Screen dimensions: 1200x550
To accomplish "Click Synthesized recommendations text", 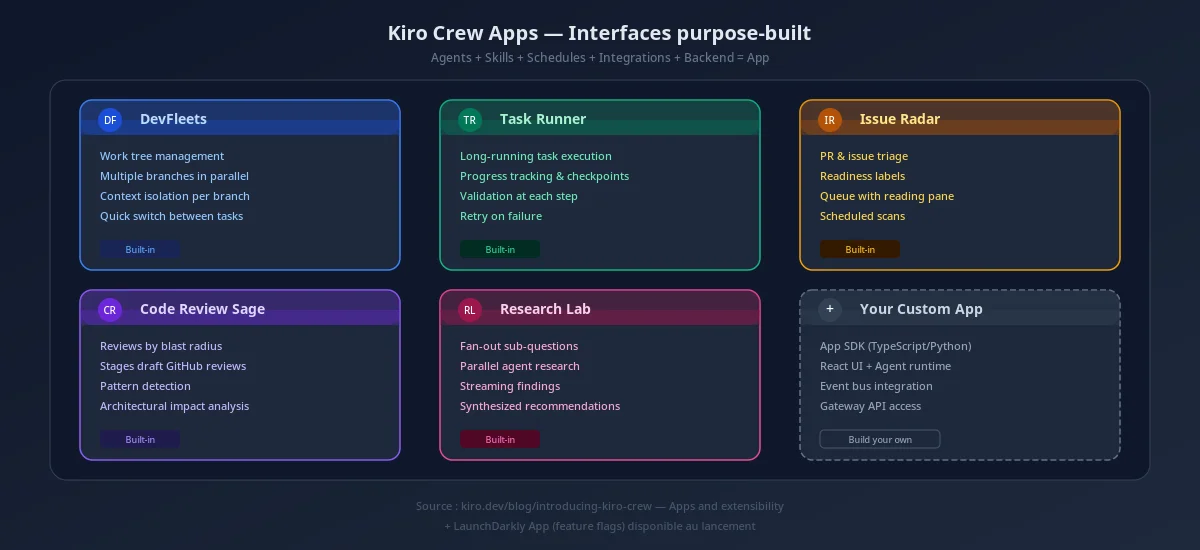I will point(540,406).
